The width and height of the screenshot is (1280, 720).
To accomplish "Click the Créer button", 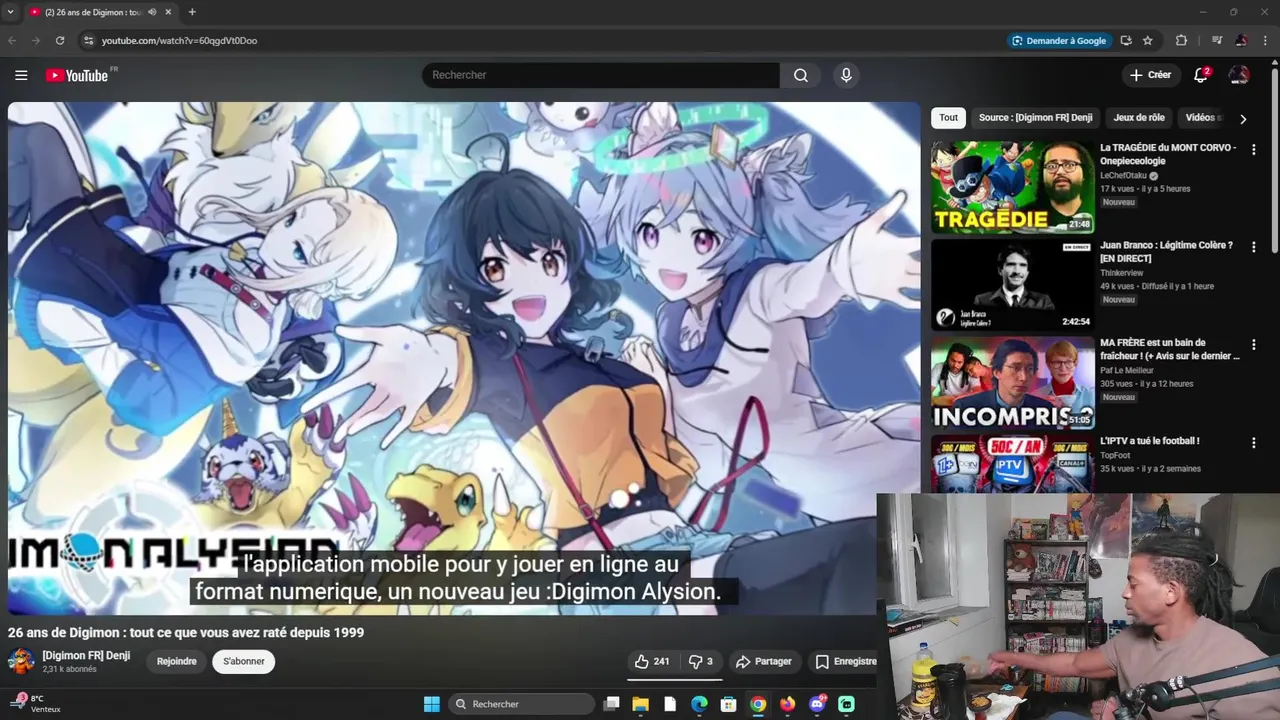I will pos(1150,75).
